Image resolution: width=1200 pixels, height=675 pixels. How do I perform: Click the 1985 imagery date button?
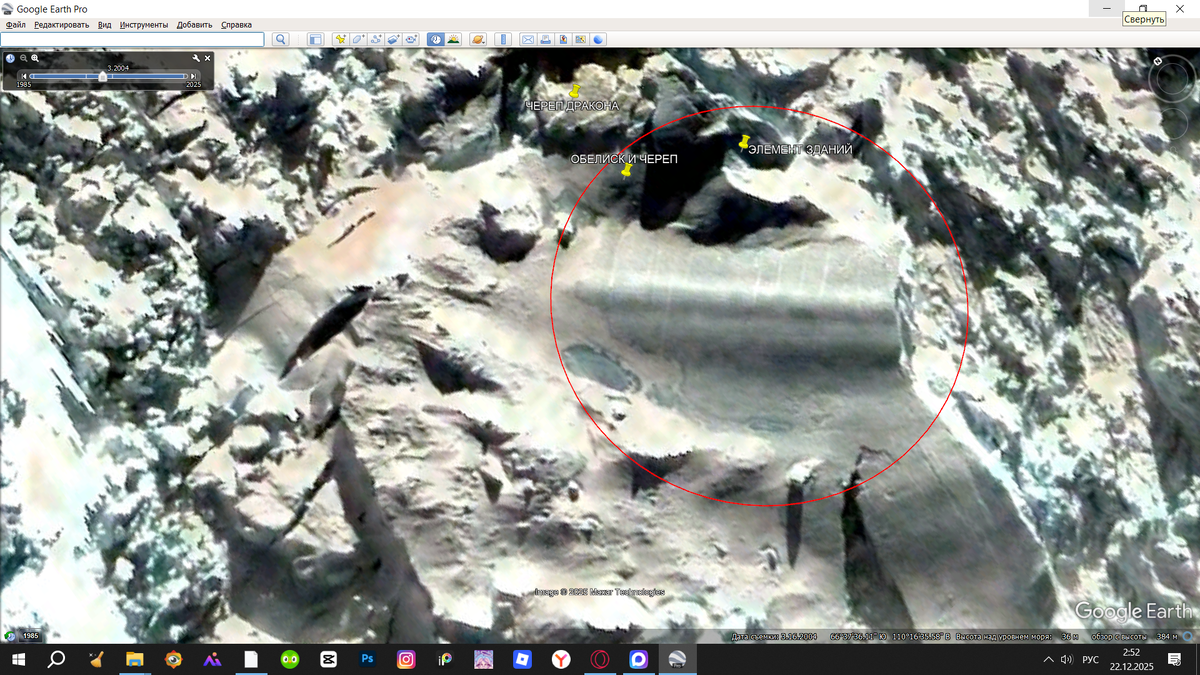point(30,636)
